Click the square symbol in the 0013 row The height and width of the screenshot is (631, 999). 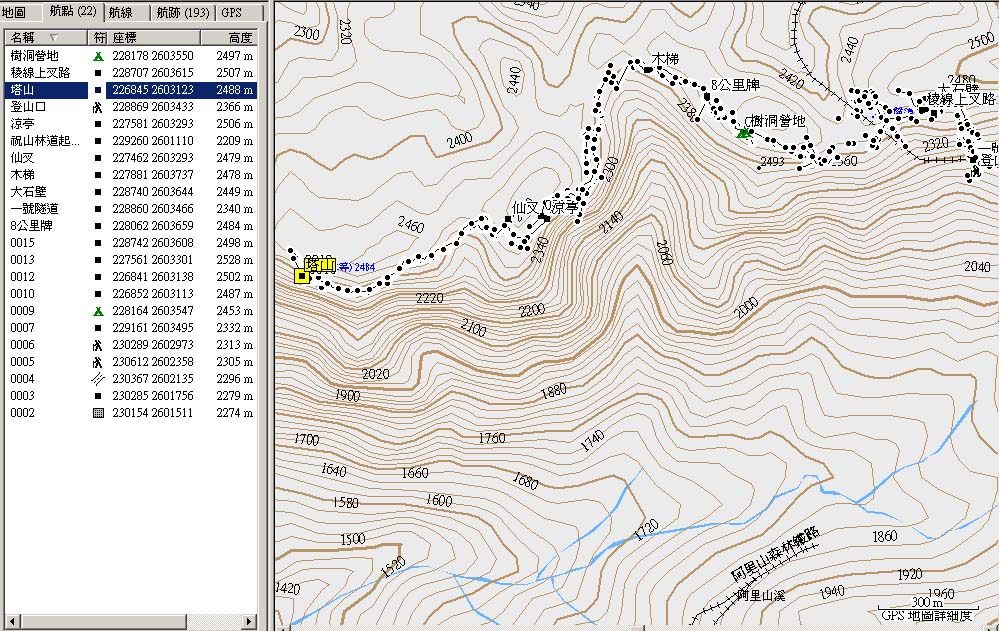point(98,260)
